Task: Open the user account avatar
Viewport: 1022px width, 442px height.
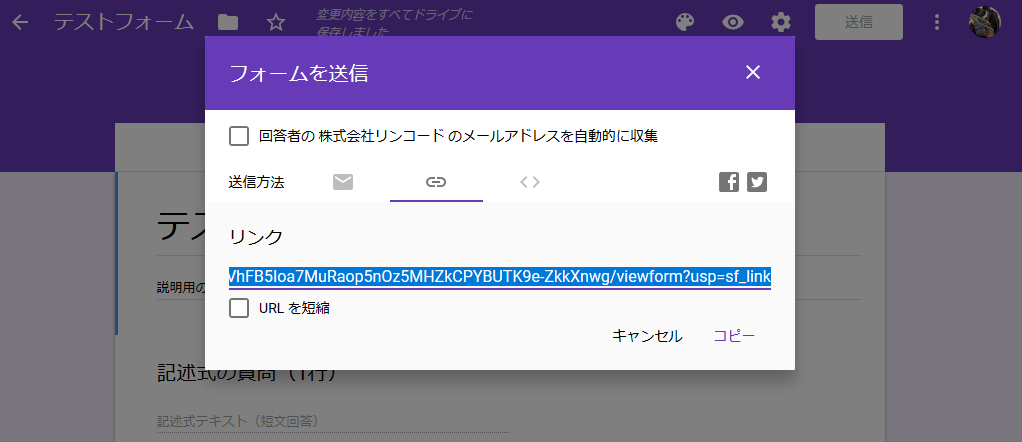Action: point(984,22)
